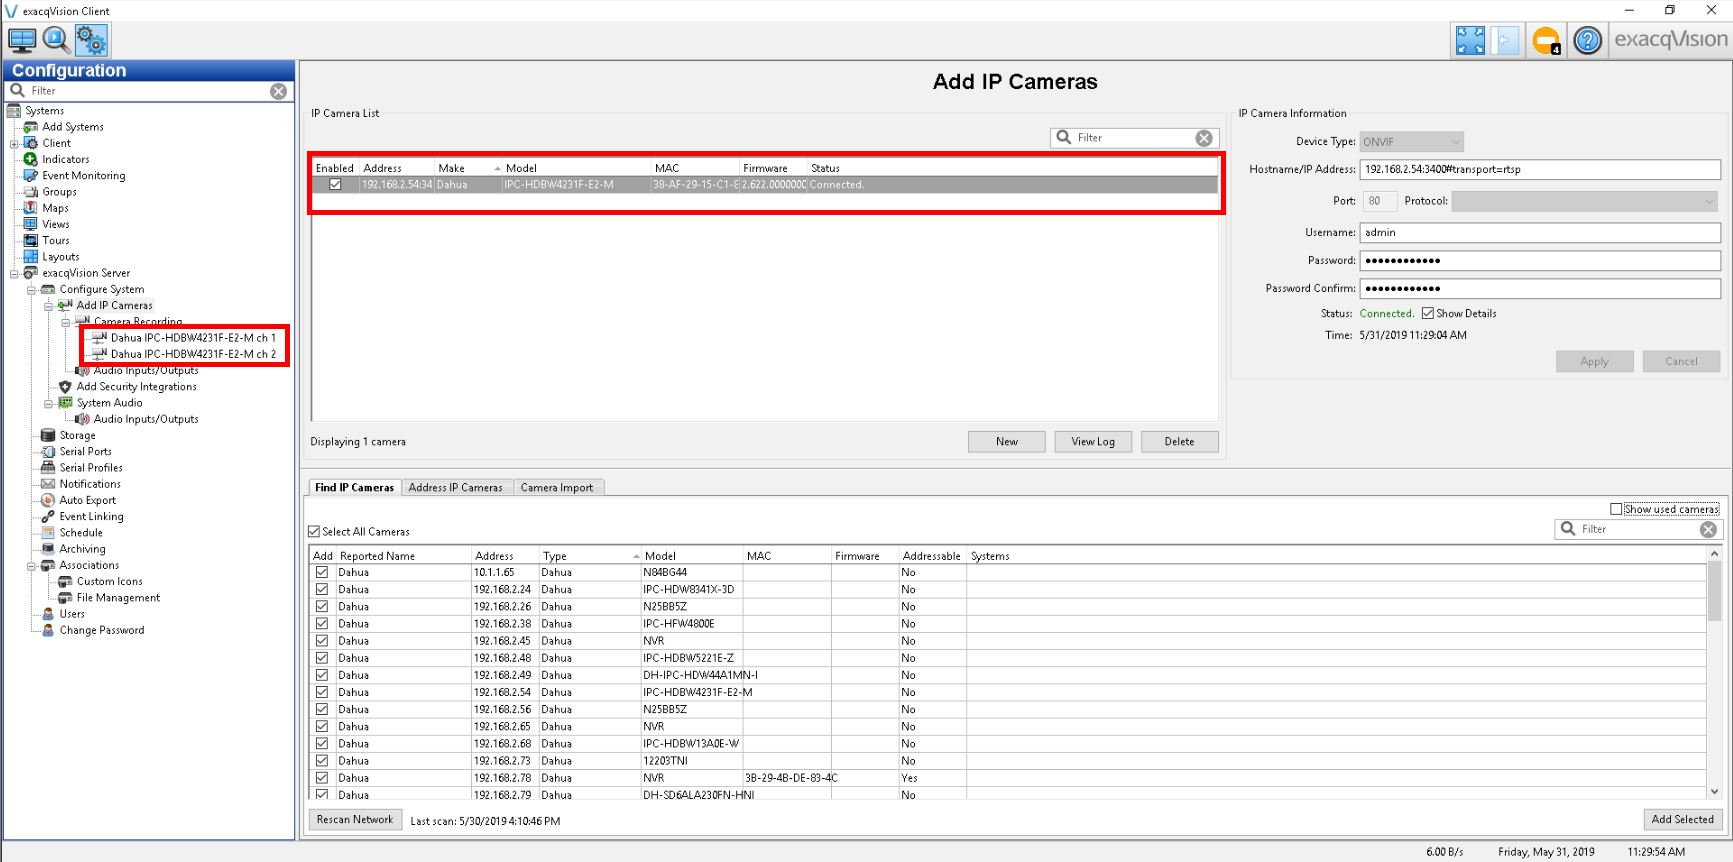
Task: Open the Search video magnifier icon
Action: [x=56, y=40]
